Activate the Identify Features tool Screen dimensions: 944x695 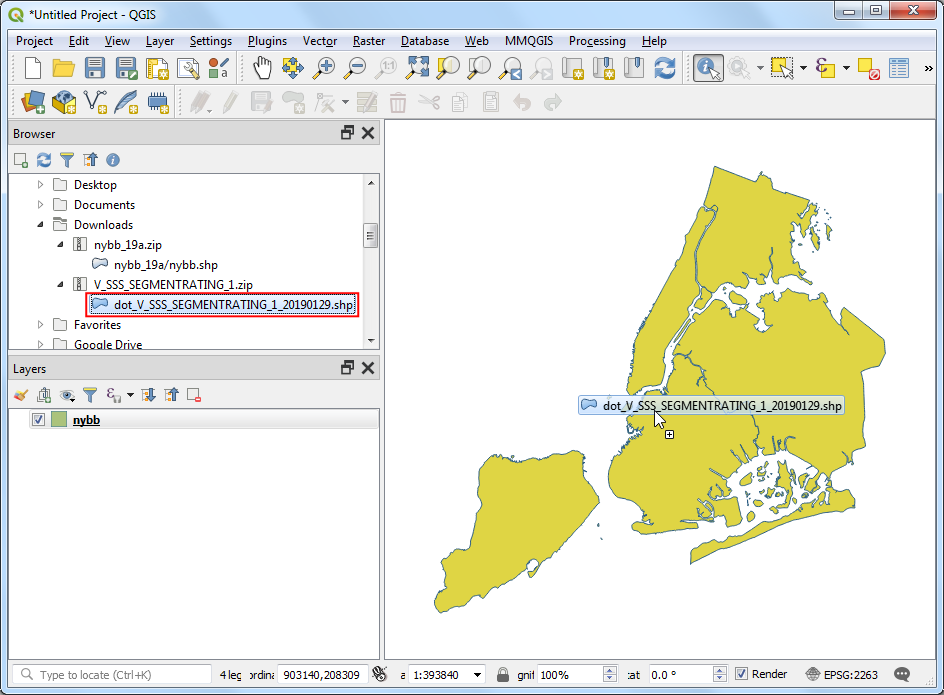pyautogui.click(x=708, y=68)
